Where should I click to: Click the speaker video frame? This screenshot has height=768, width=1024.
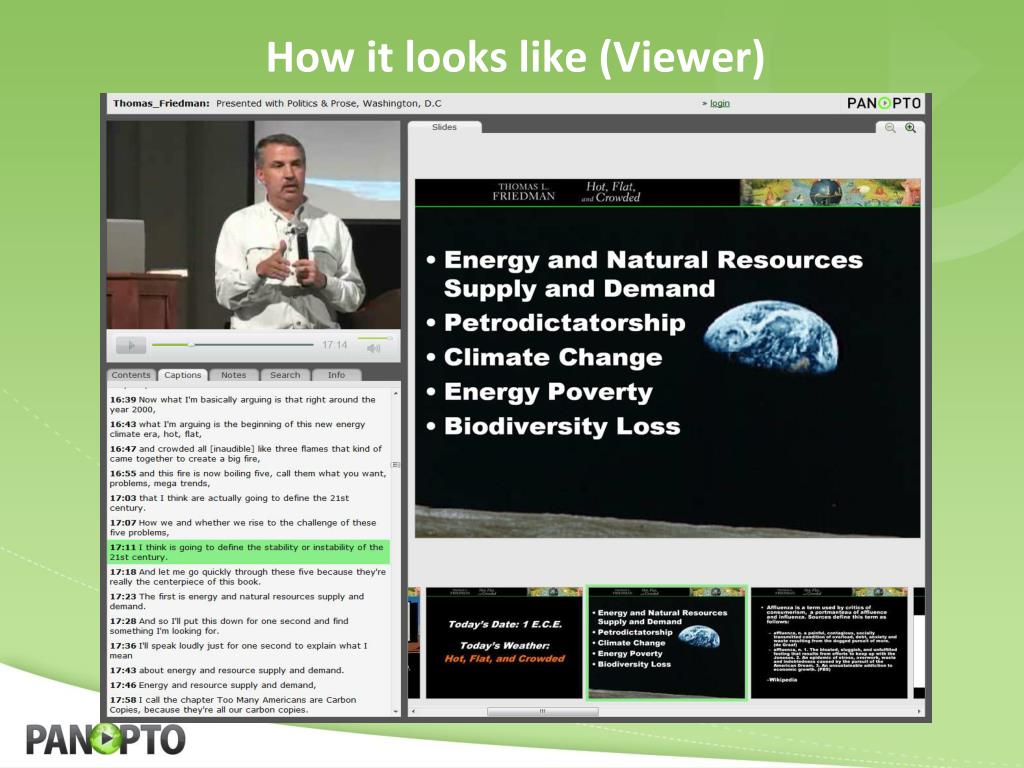[253, 225]
